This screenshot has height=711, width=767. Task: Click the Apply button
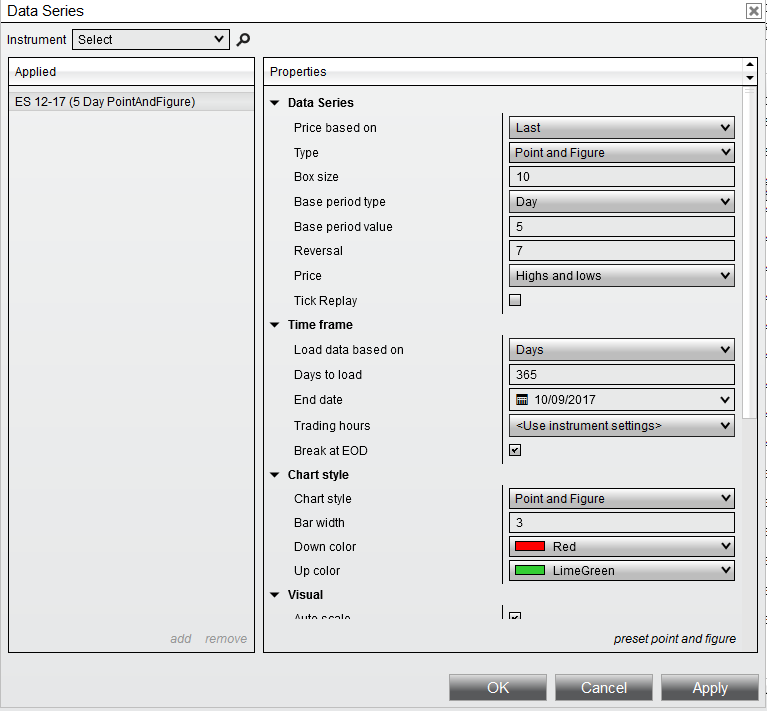click(x=710, y=688)
